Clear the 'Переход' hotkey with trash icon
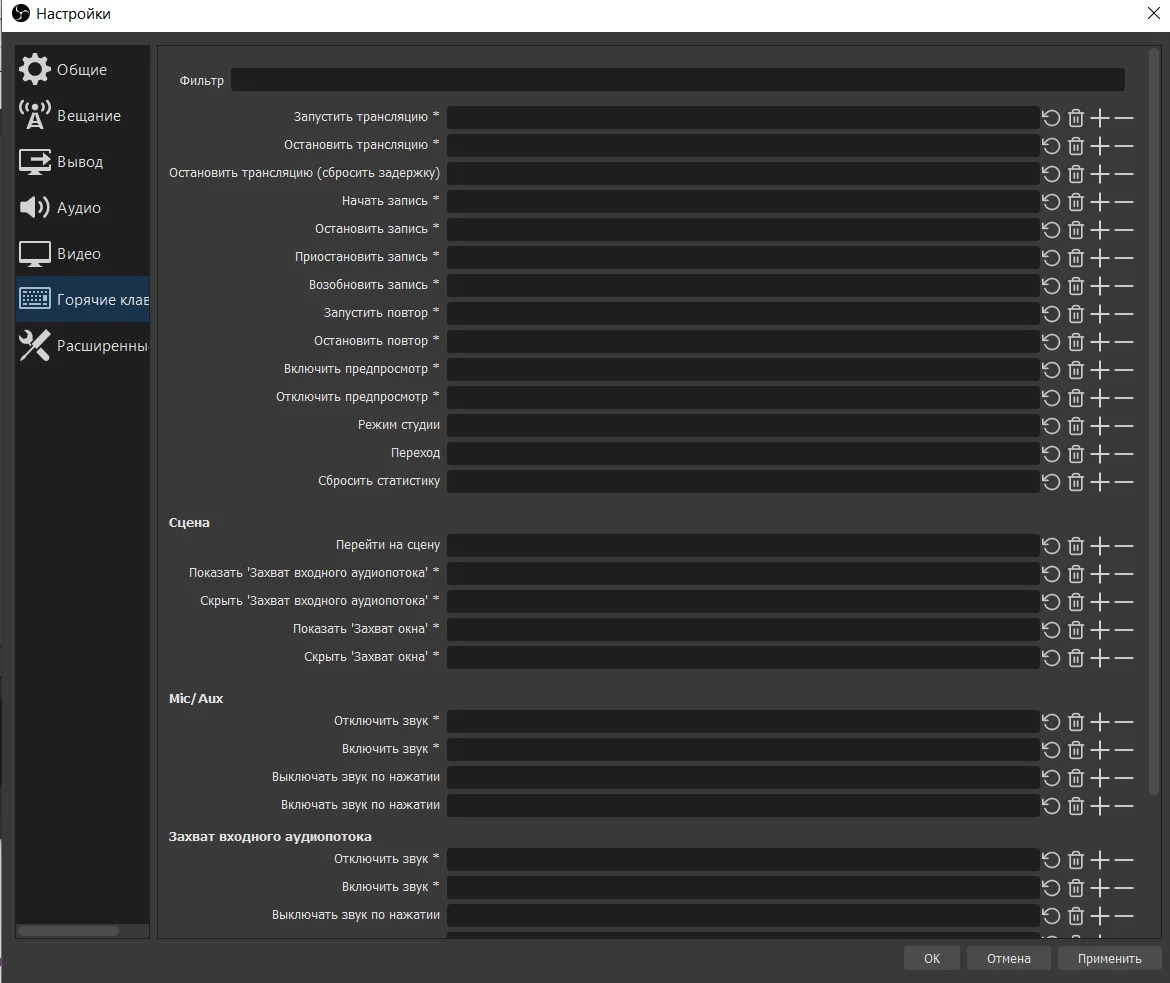This screenshot has height=983, width=1170. 1076,454
